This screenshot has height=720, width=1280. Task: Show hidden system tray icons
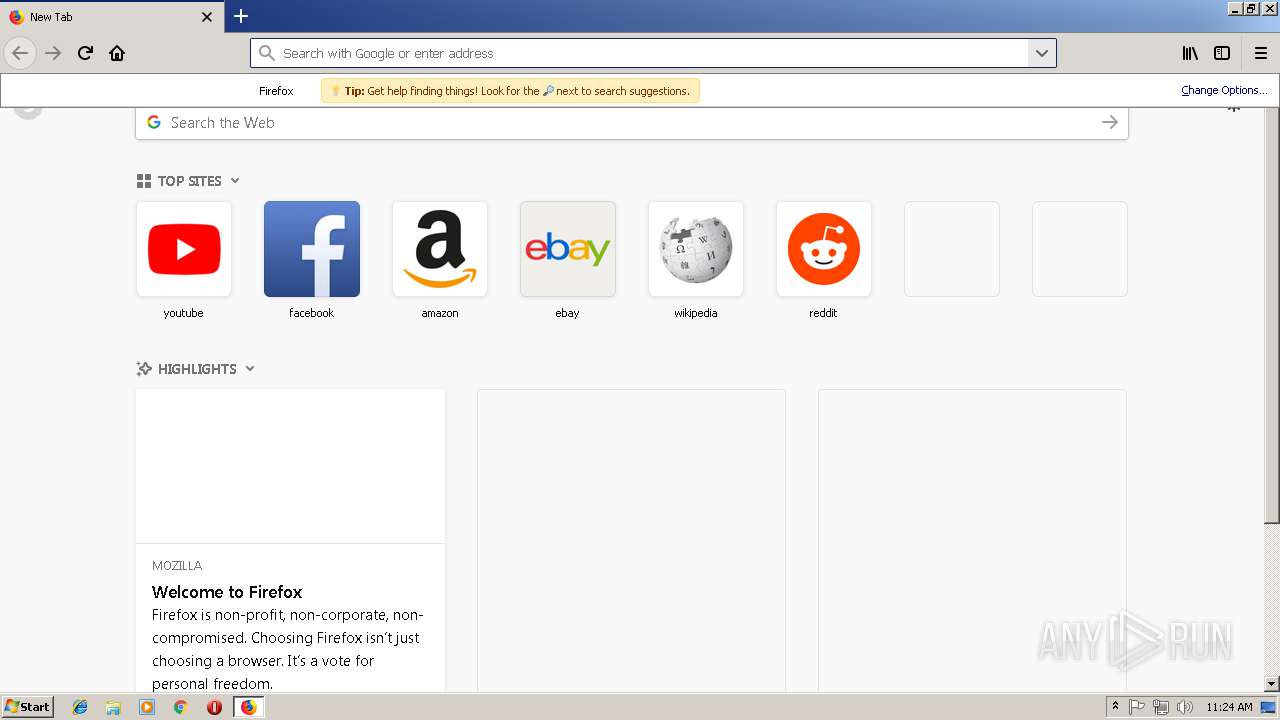tap(1115, 707)
